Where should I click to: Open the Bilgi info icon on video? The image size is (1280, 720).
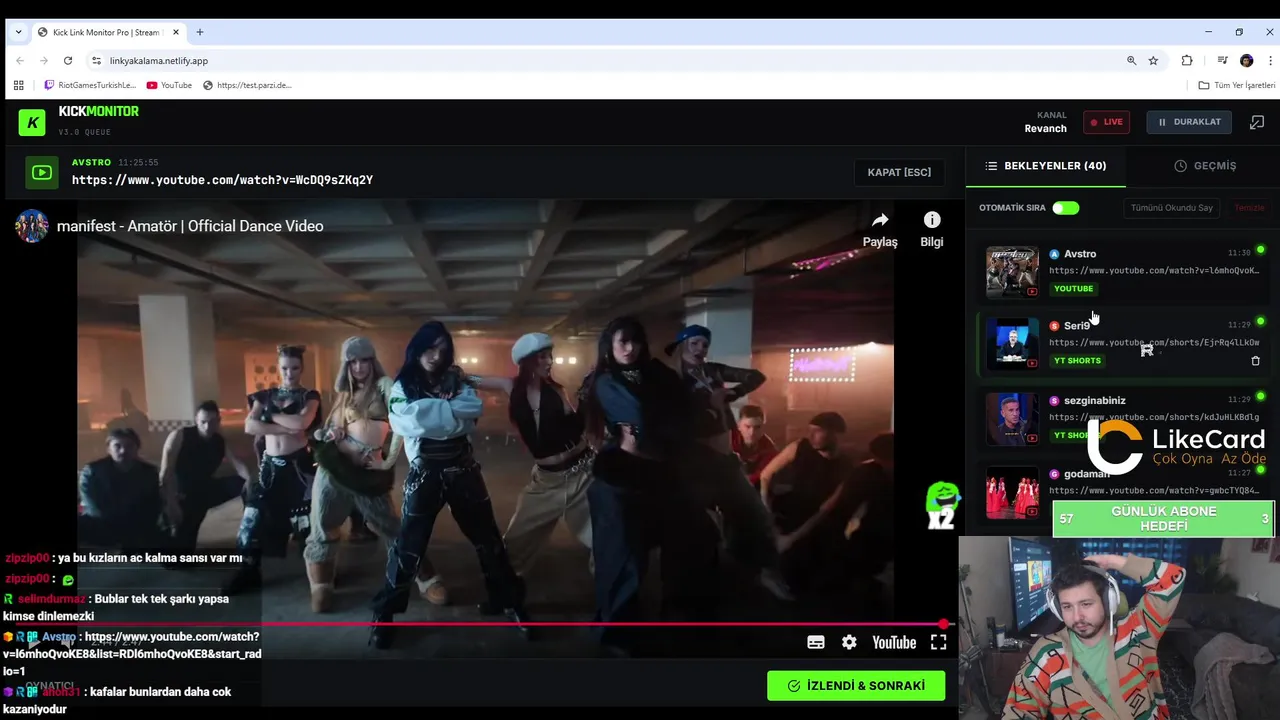pos(932,229)
